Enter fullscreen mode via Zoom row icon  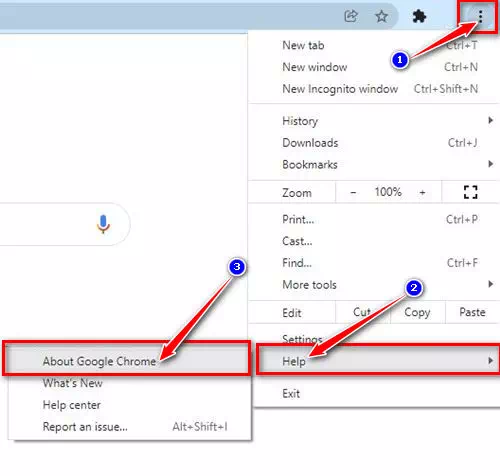470,192
